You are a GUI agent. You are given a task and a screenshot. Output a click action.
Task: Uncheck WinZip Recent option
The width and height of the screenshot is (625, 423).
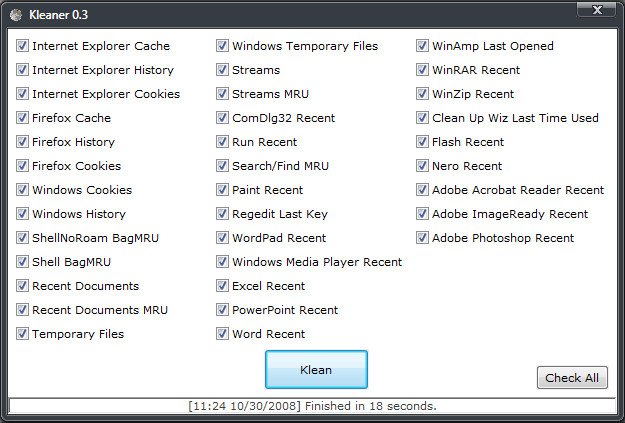coord(423,93)
